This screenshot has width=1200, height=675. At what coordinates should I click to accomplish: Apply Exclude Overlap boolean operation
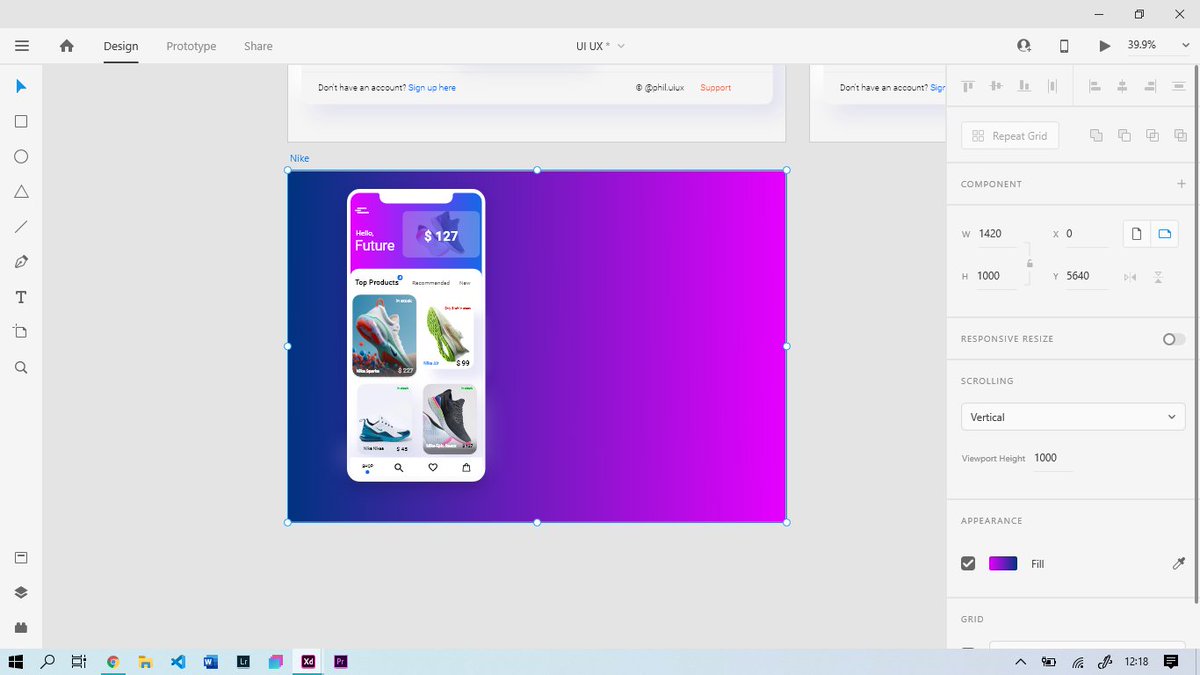(x=1180, y=136)
